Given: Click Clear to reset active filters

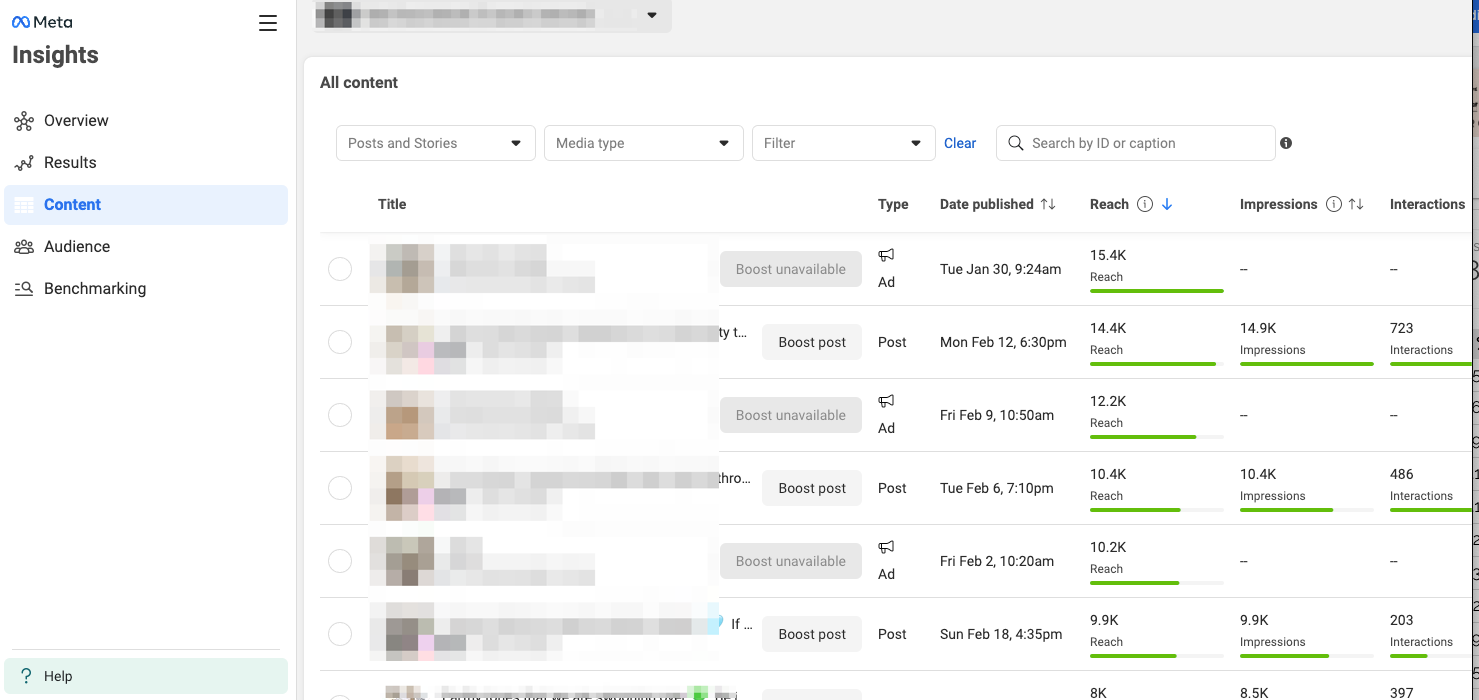Looking at the screenshot, I should [959, 143].
